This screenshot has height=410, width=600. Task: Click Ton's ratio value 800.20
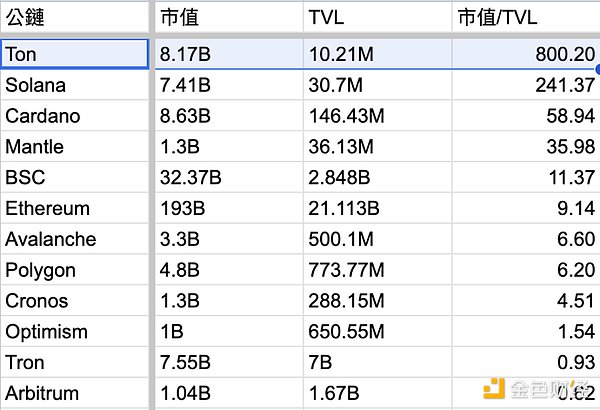tap(524, 54)
